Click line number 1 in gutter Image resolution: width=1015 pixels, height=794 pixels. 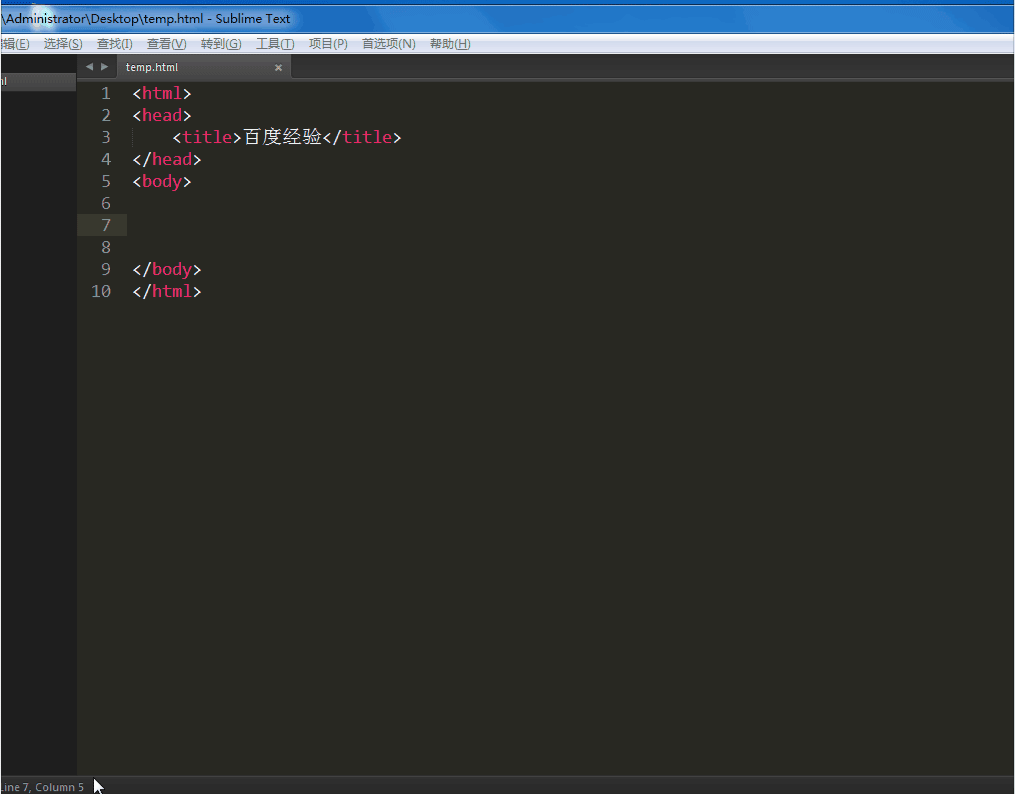pos(106,93)
